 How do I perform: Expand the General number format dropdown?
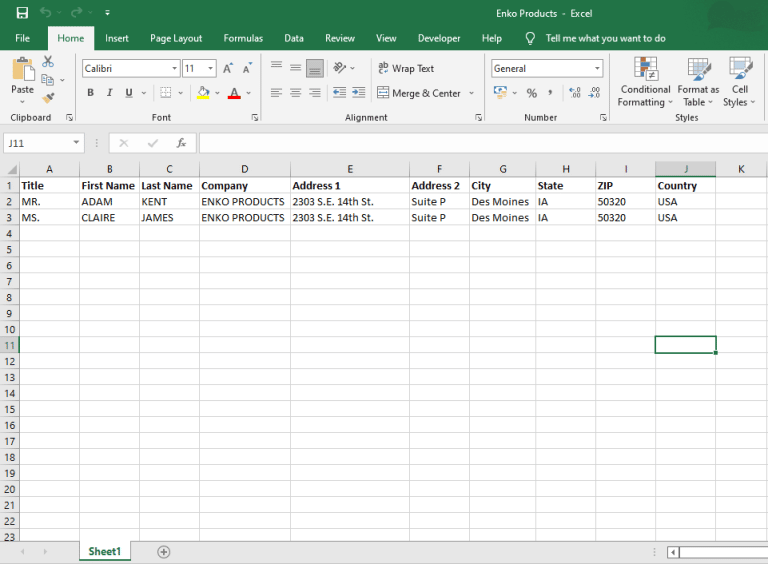[598, 69]
